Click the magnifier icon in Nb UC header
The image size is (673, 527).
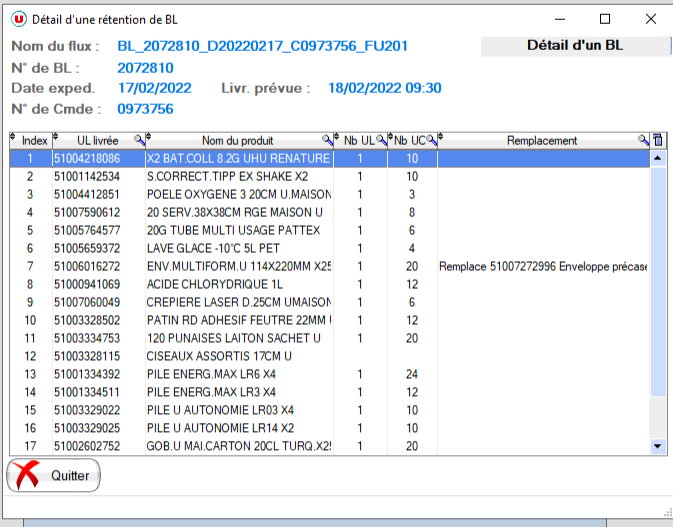pos(431,141)
